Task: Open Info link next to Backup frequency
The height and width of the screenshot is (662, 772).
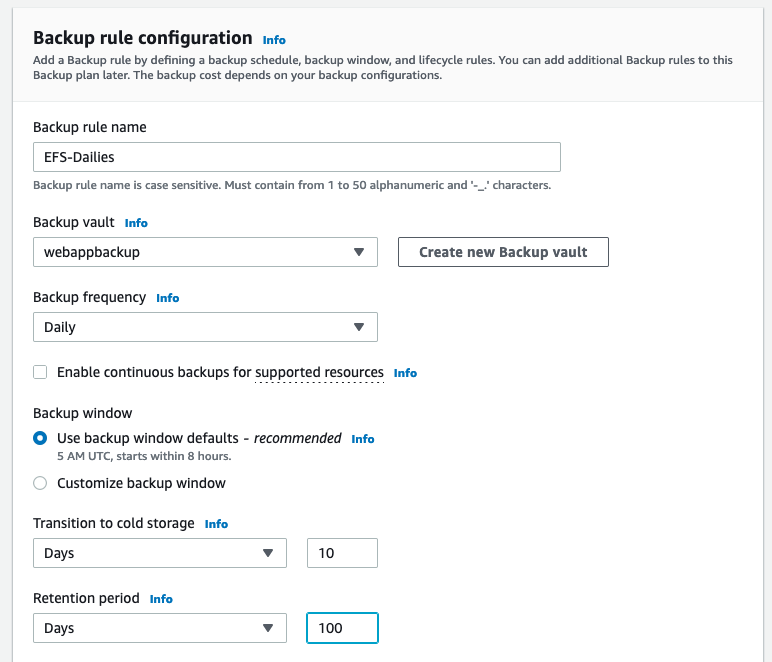Action: coord(168,298)
